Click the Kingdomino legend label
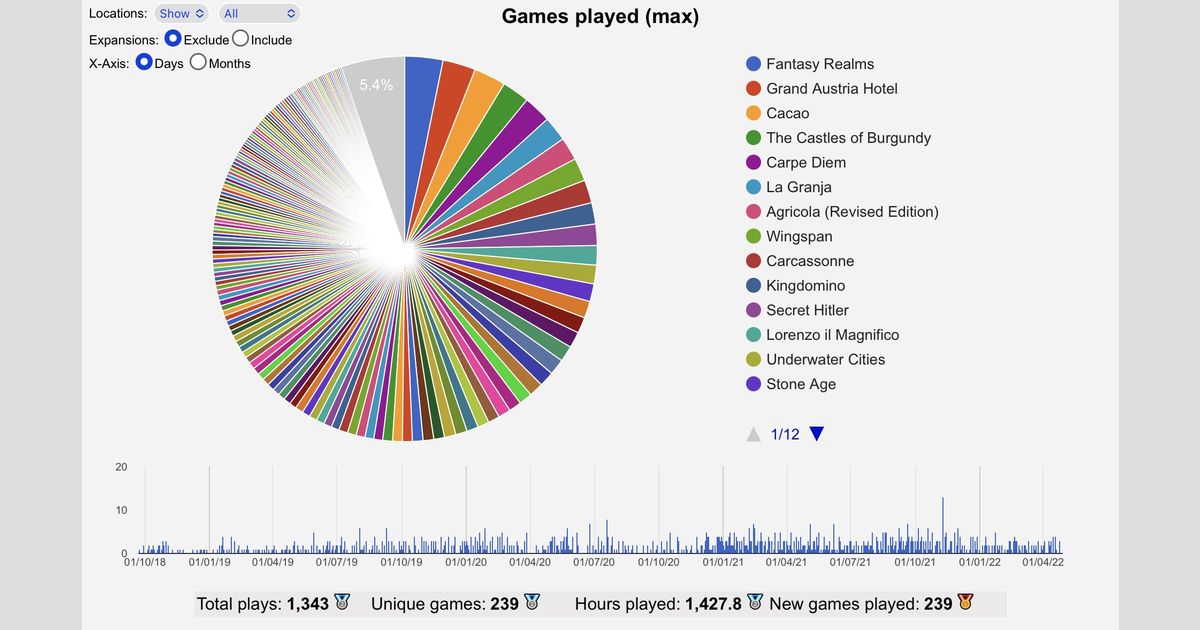 click(806, 285)
